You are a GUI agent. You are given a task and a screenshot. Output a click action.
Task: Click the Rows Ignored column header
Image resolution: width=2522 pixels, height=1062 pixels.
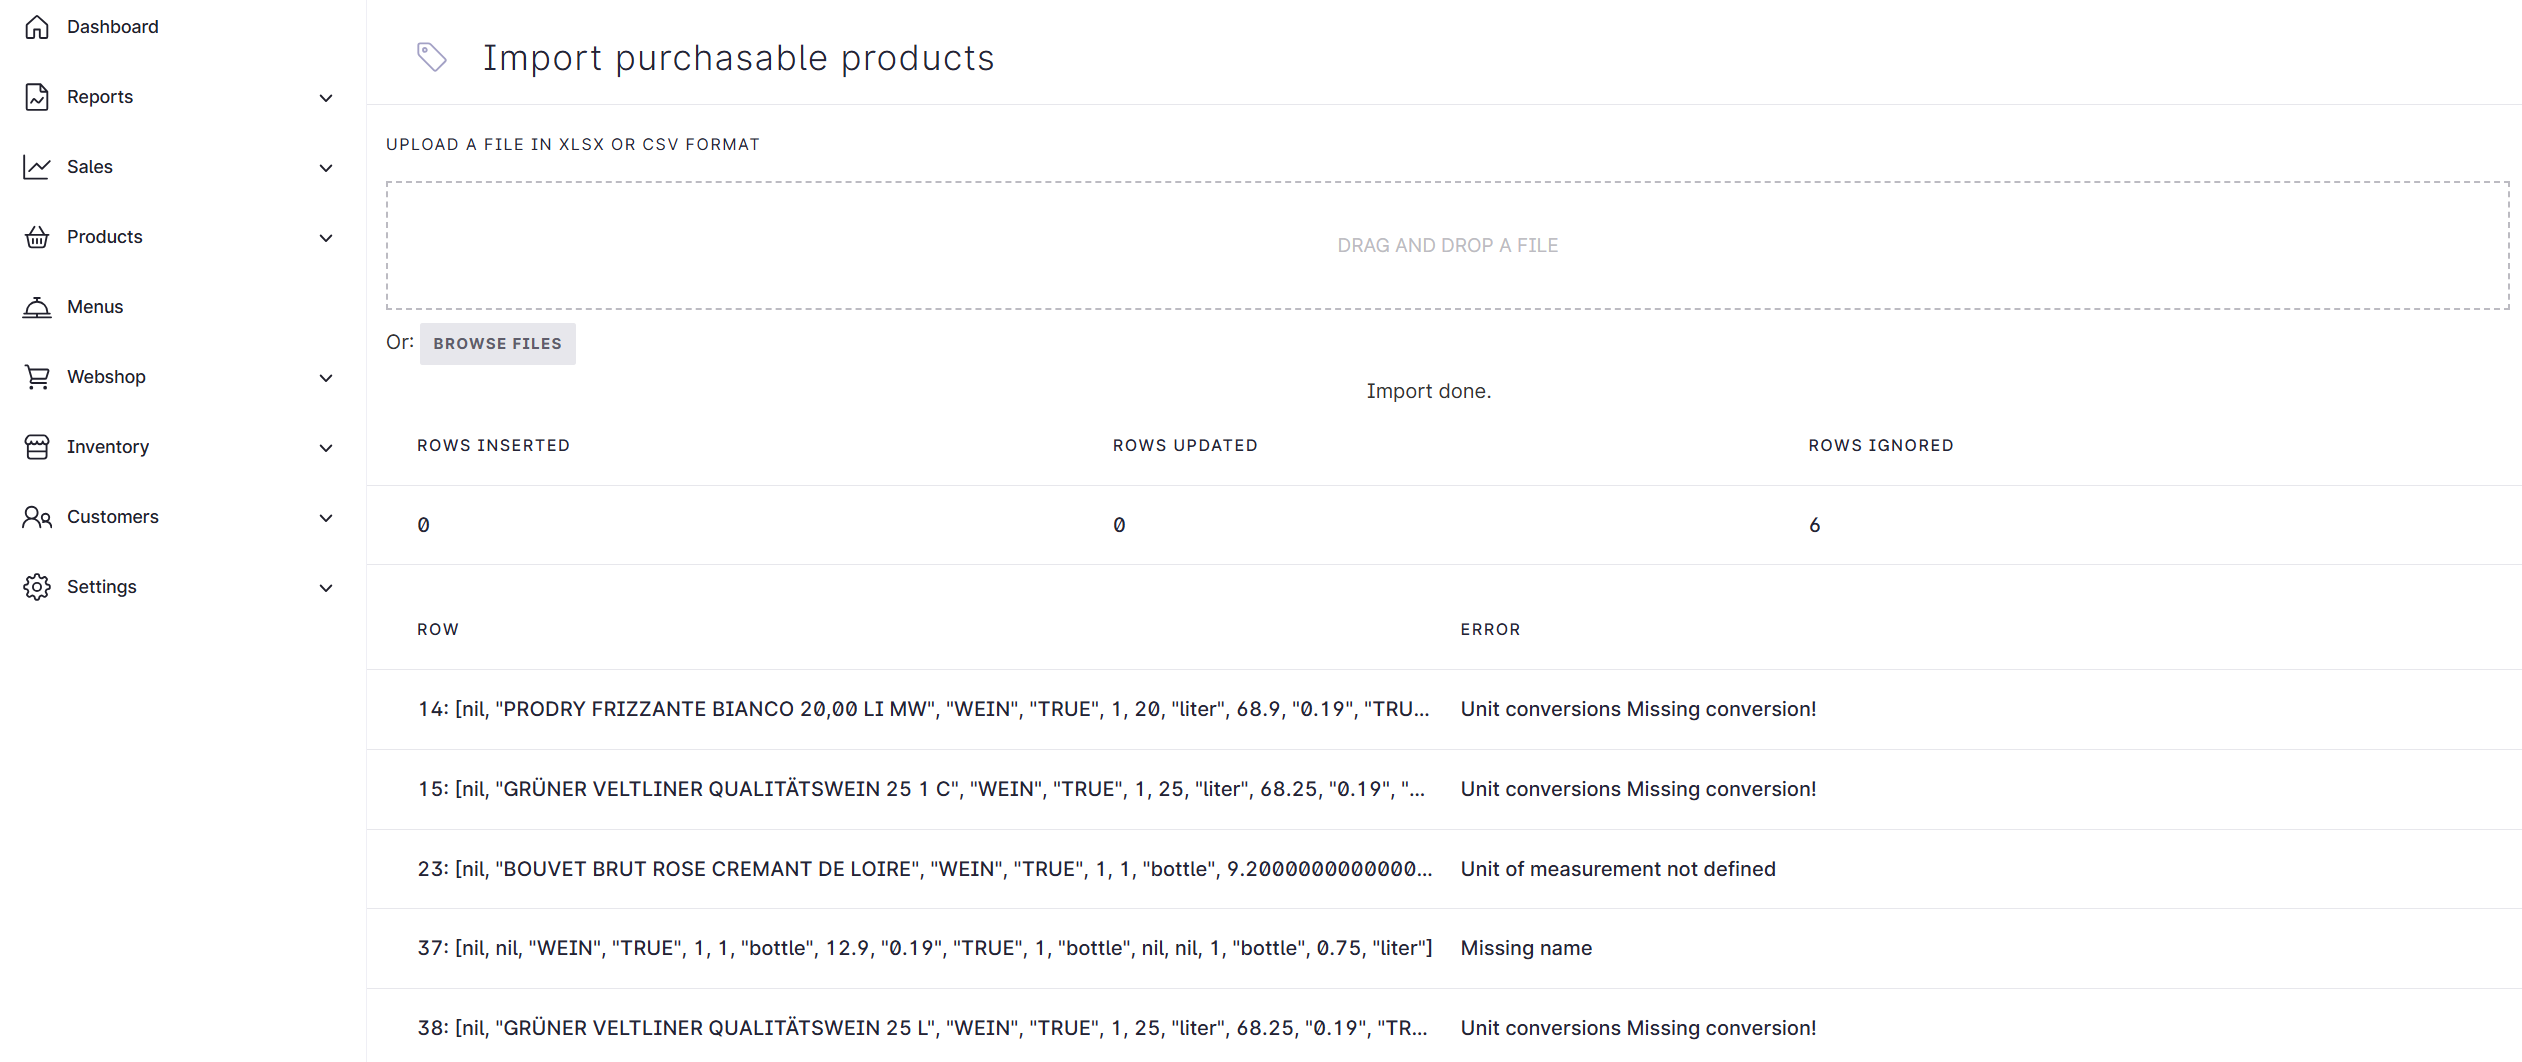(x=1881, y=445)
